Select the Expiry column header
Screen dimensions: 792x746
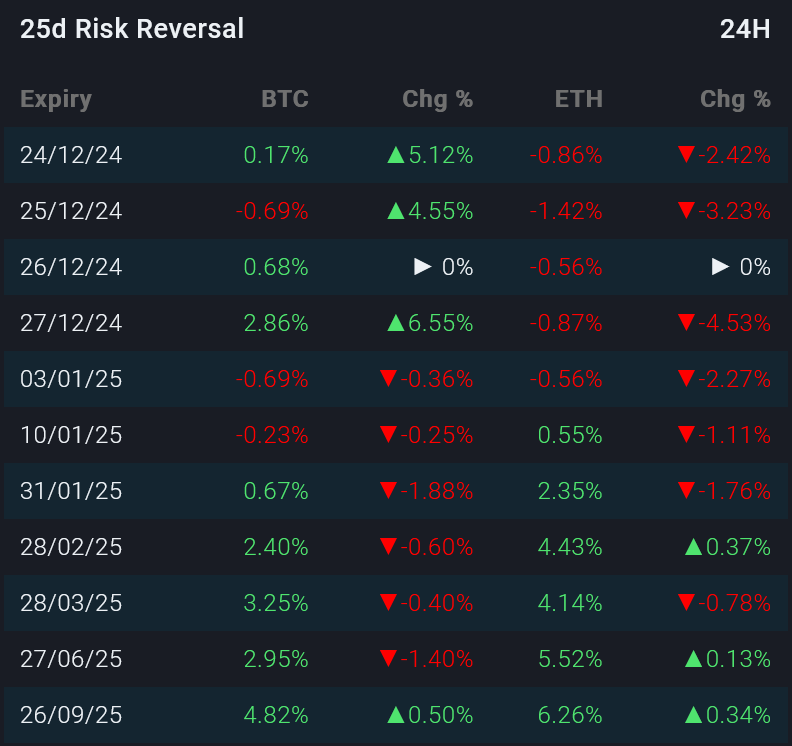tap(56, 100)
